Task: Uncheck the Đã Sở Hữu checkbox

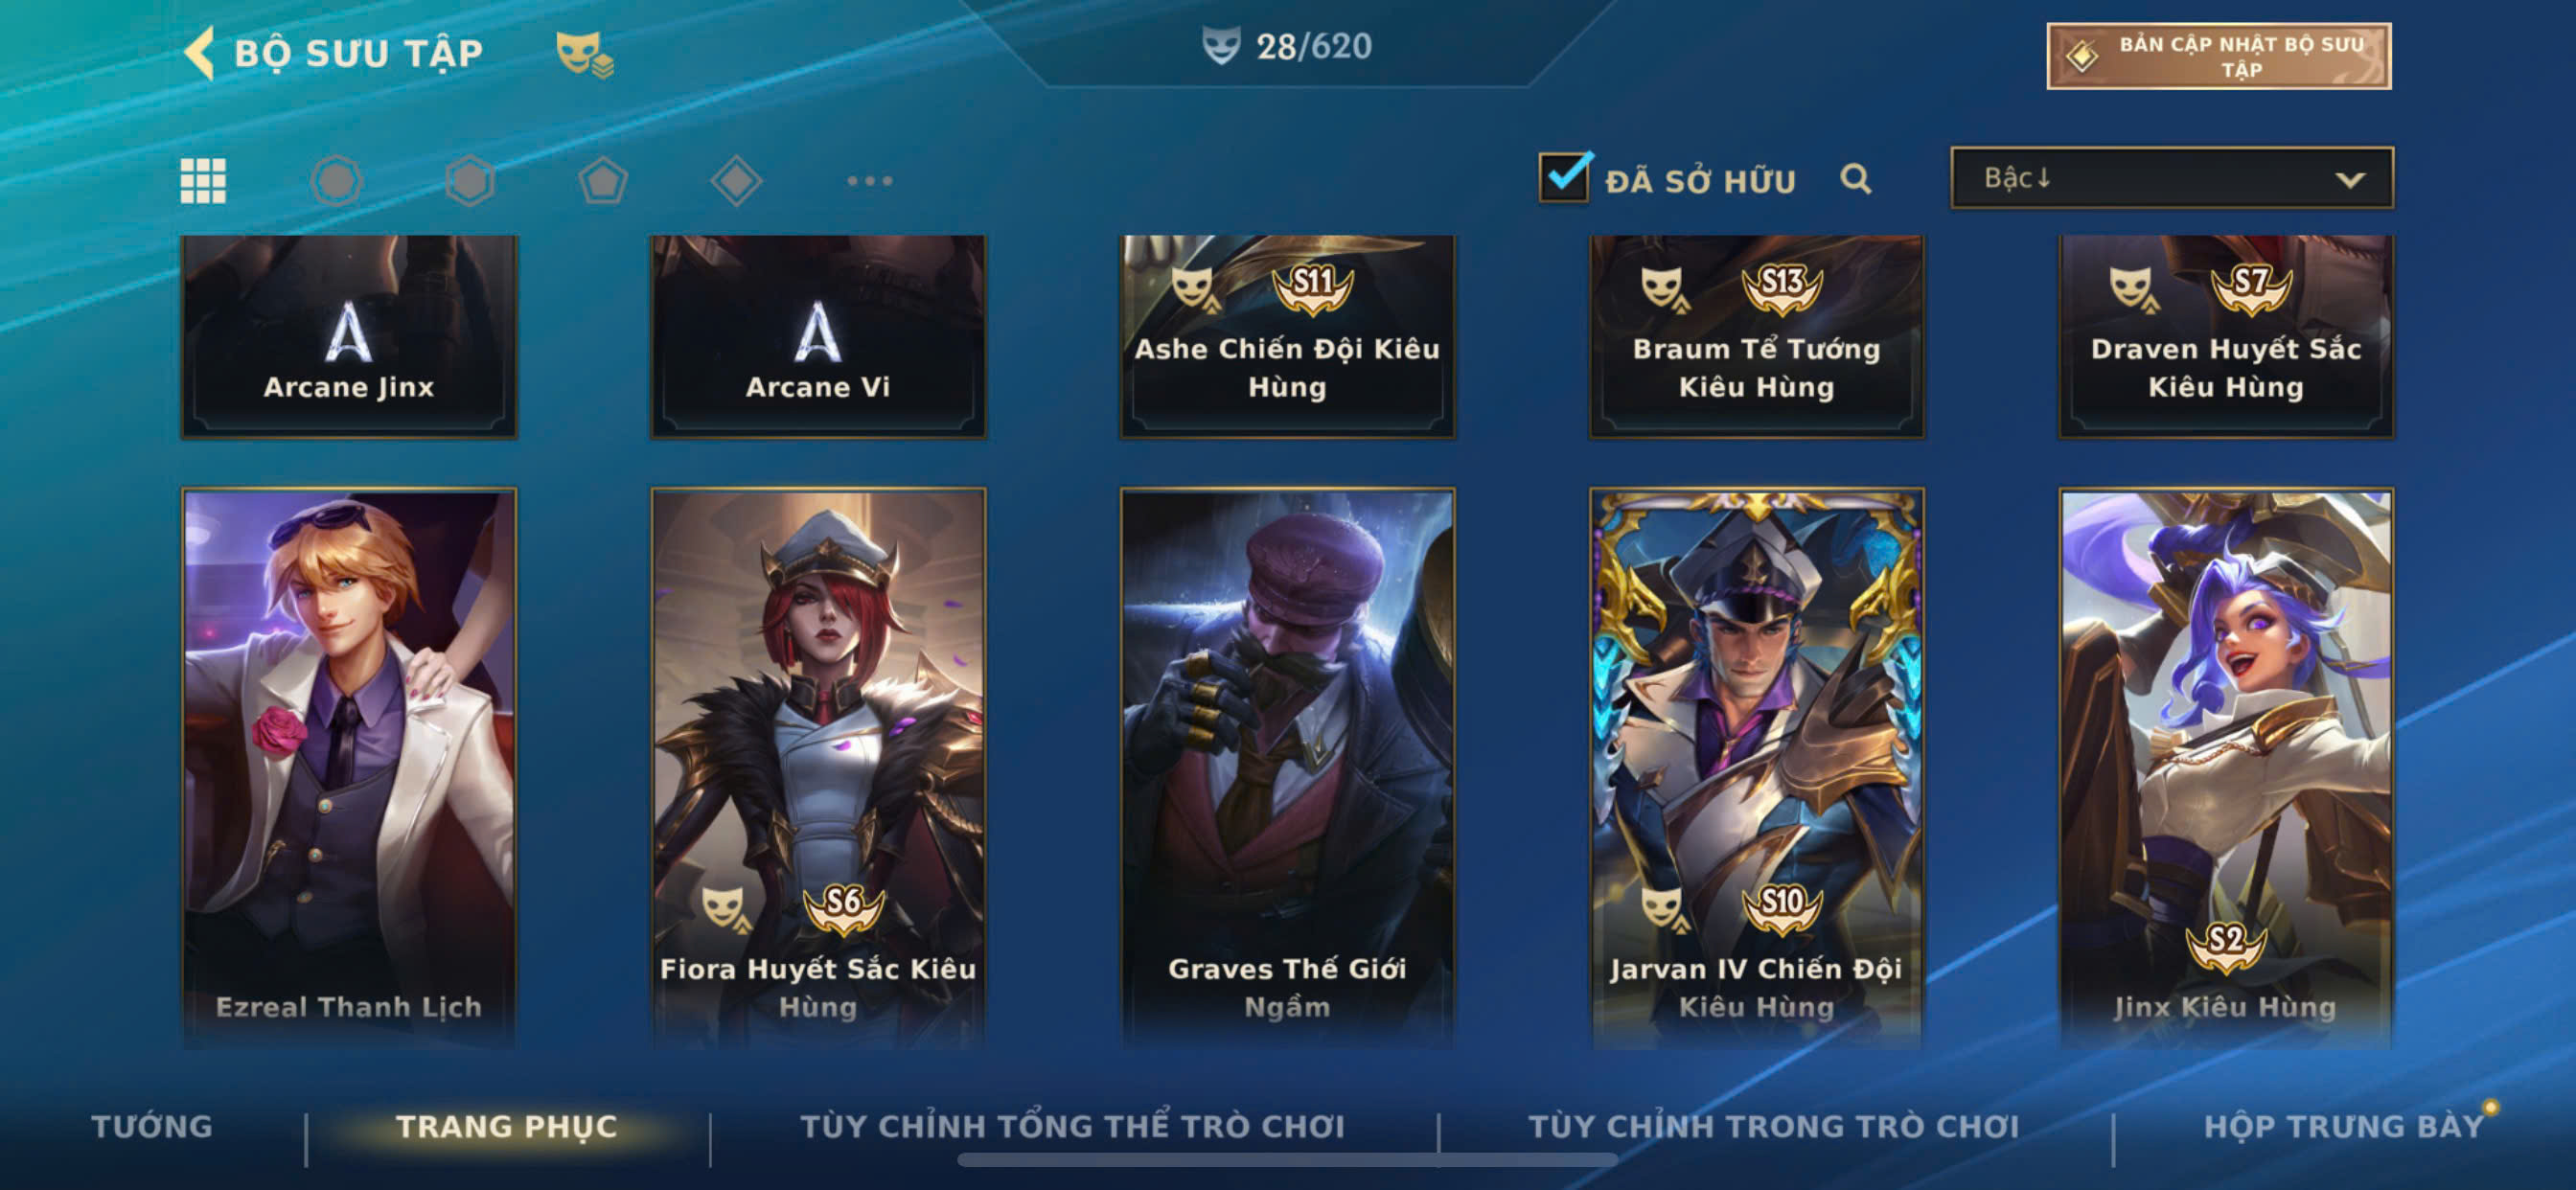Action: tap(1564, 177)
